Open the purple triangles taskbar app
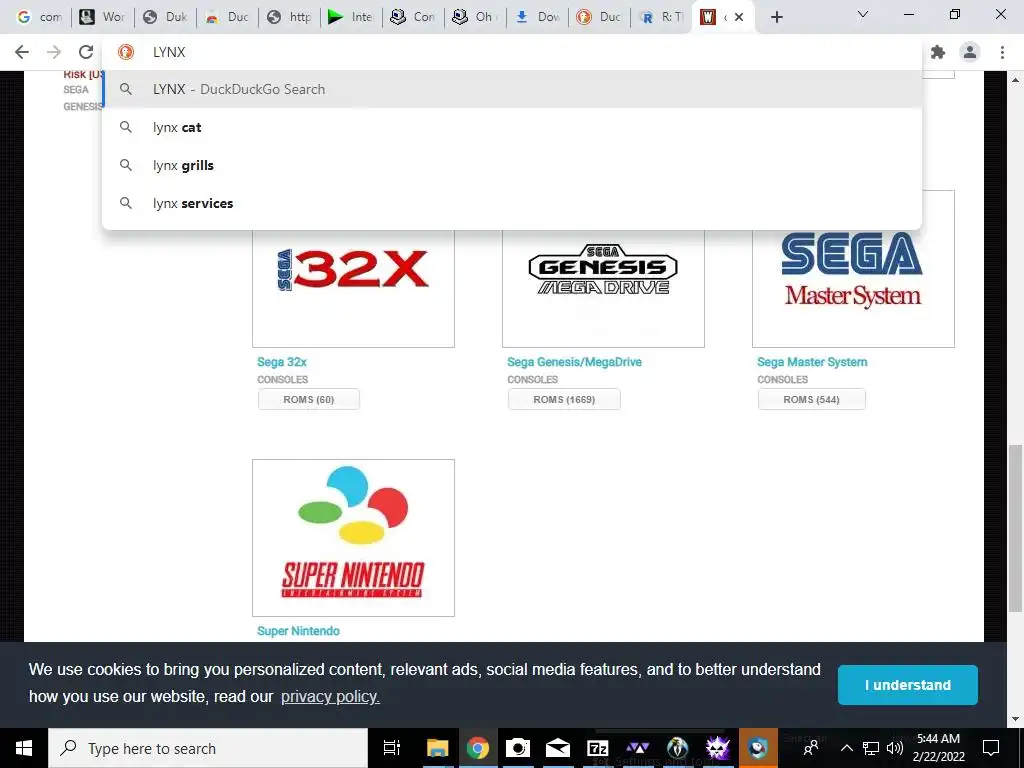Screen dimensions: 1024x768 (x=637, y=748)
